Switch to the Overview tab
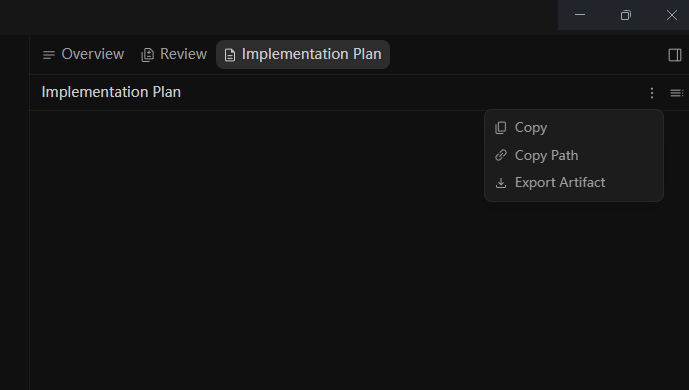Screen dimensions: 689x390 (83, 54)
